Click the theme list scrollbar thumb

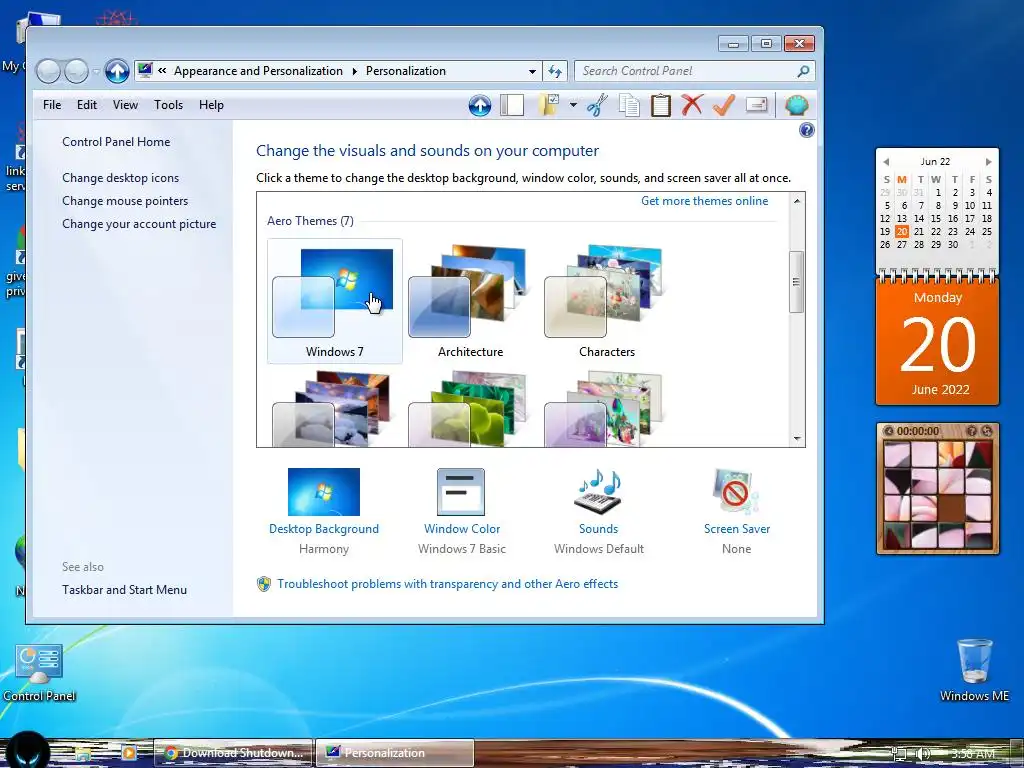click(x=797, y=281)
